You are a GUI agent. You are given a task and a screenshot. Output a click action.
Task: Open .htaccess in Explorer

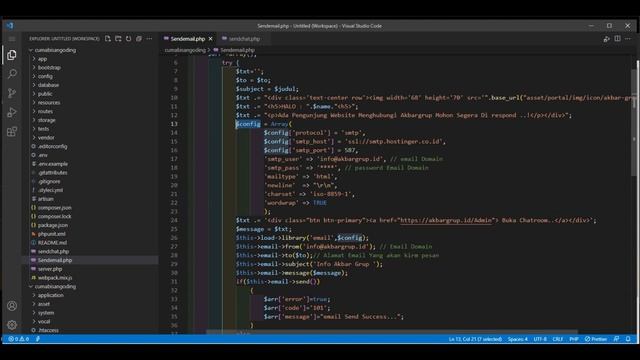coord(48,330)
